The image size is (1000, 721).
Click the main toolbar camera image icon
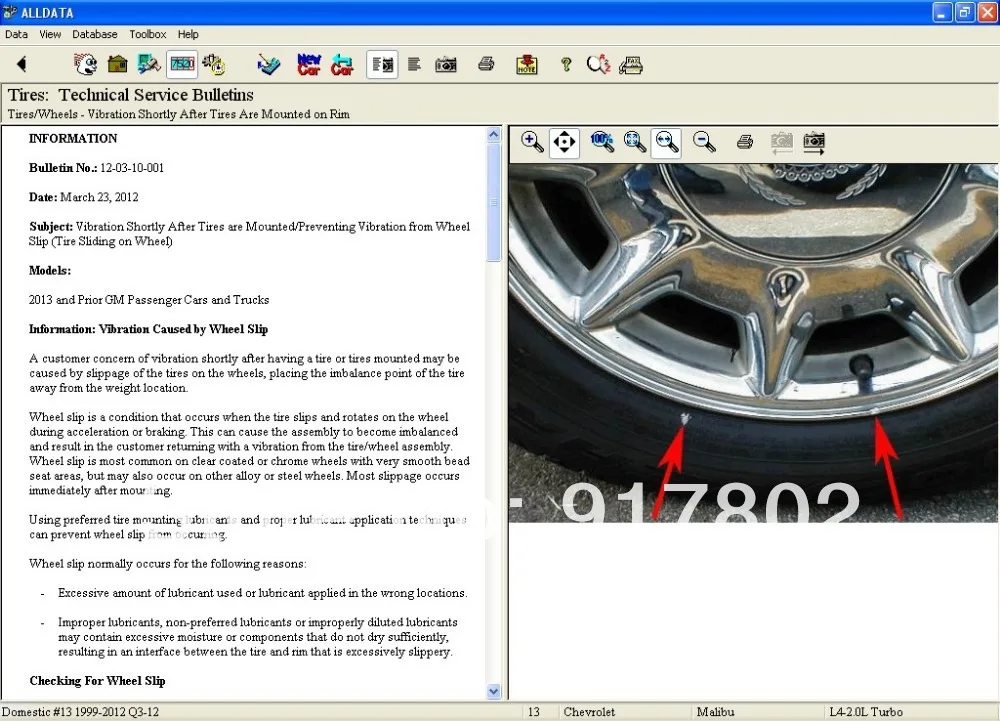[x=446, y=64]
